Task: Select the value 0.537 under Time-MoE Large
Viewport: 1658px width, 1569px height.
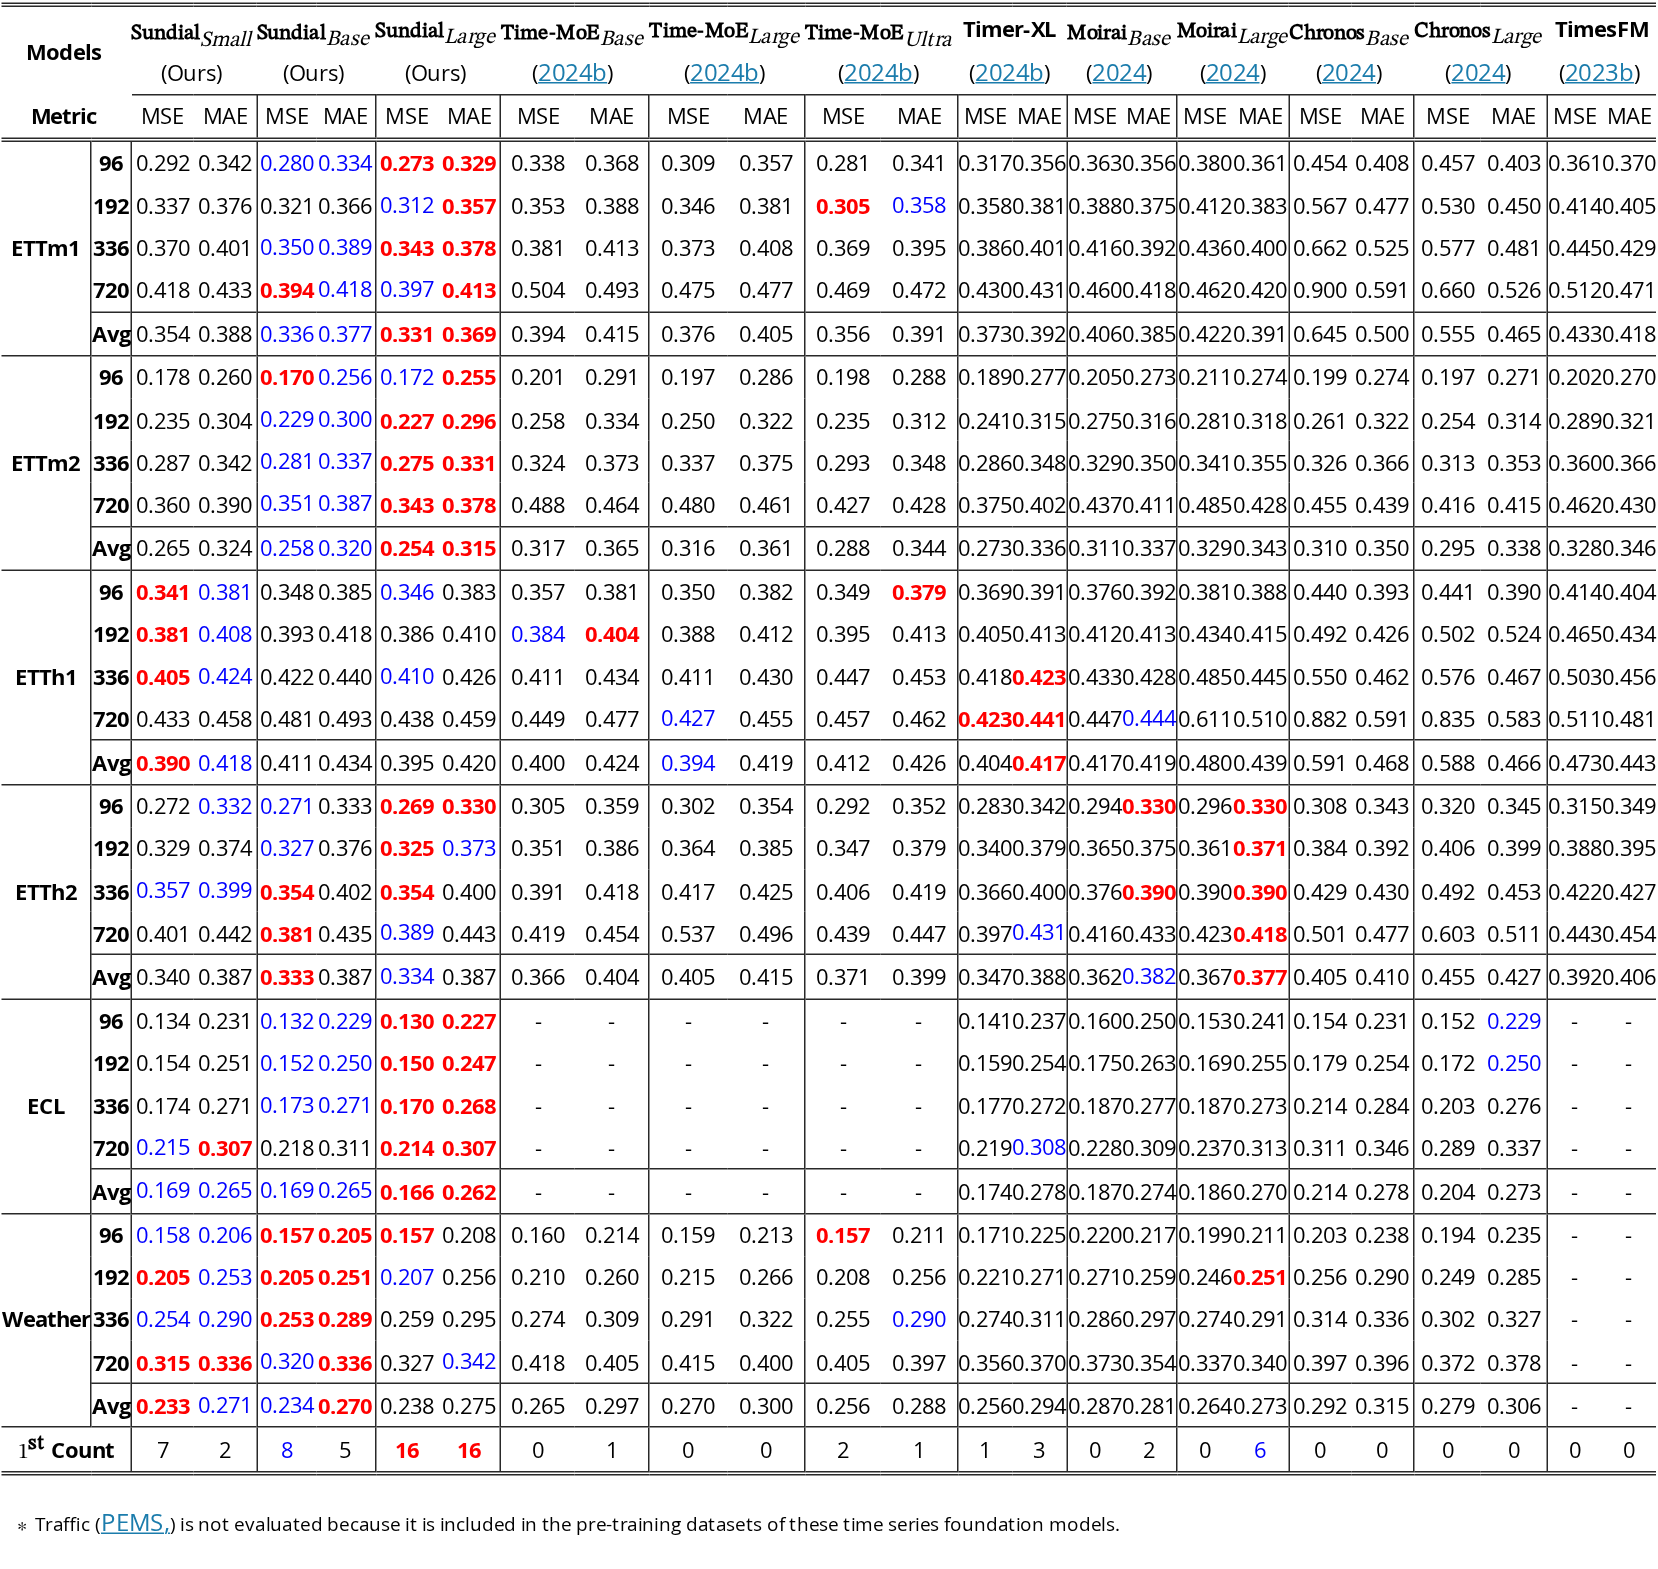Action: tap(688, 935)
